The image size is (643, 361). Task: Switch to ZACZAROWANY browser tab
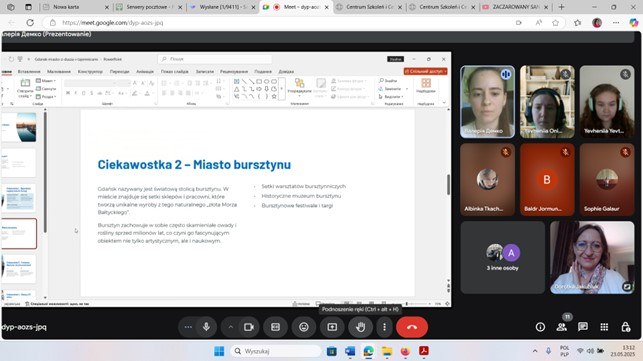click(x=515, y=7)
